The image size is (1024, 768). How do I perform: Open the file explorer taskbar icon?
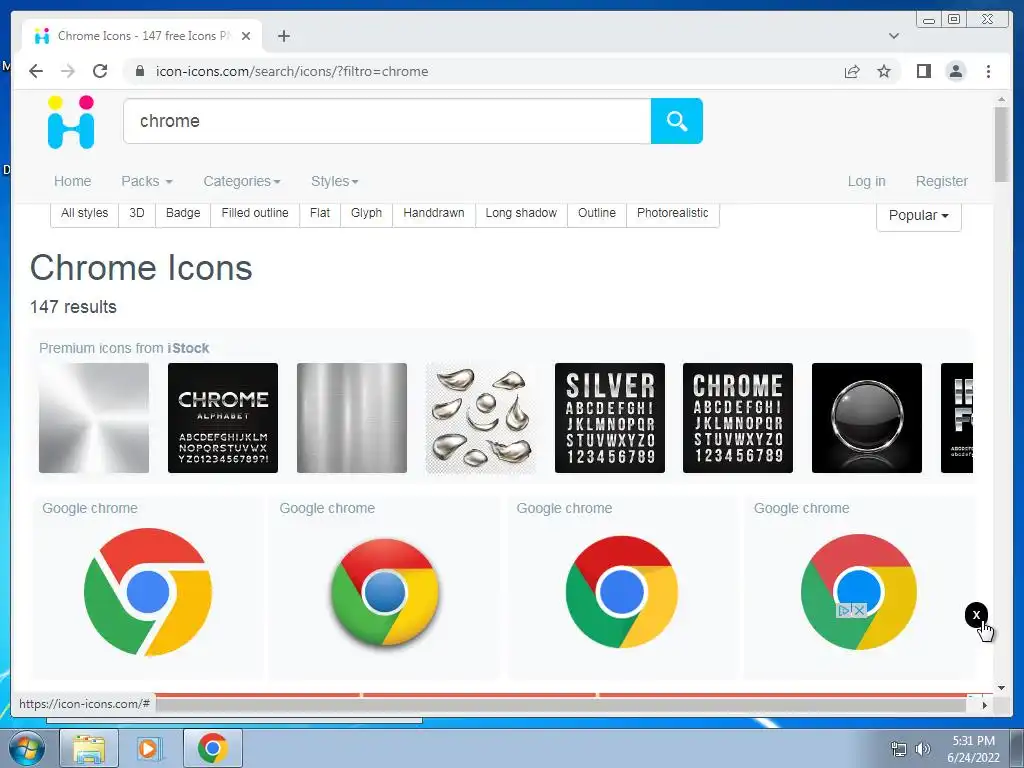(x=89, y=748)
